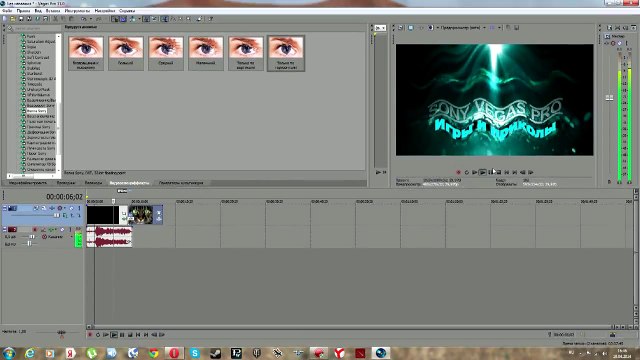The height and width of the screenshot is (360, 640).
Task: Click the audio track volume slider
Action: [32, 237]
